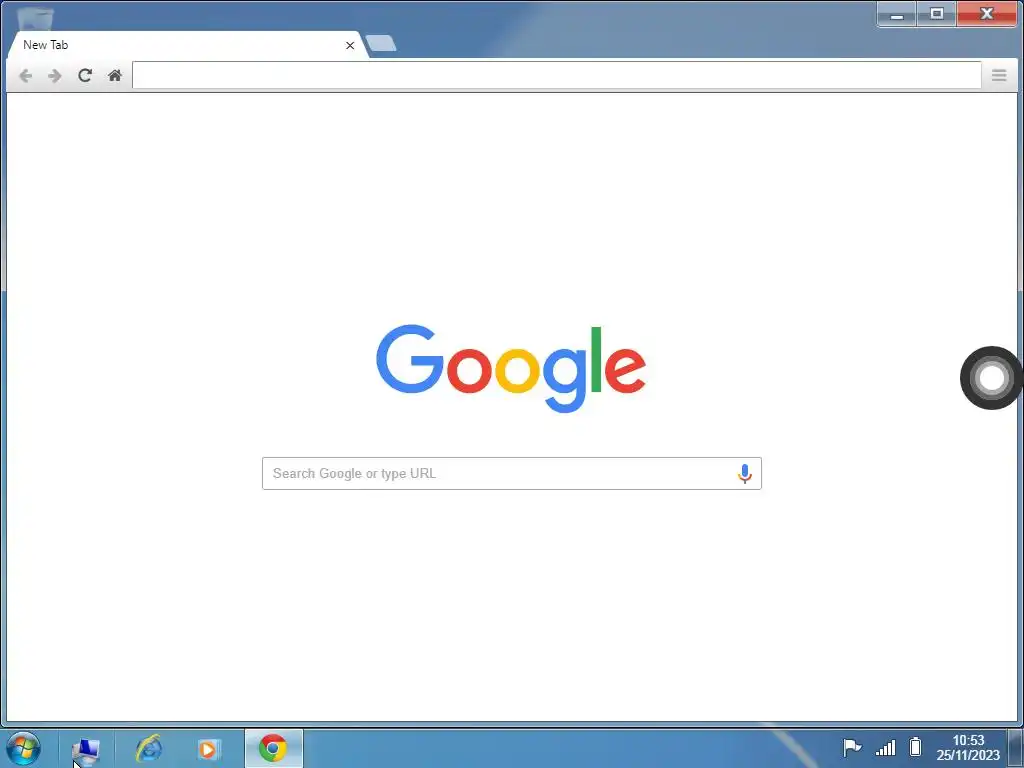Minimize the Chrome window
The height and width of the screenshot is (768, 1024).
pos(897,14)
